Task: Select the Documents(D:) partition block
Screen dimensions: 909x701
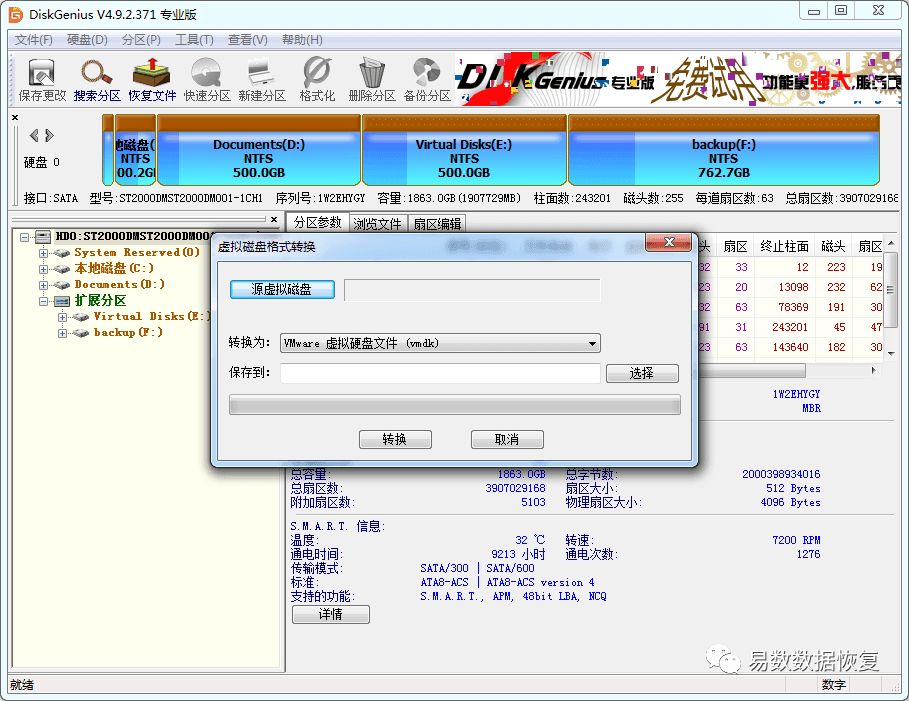Action: pyautogui.click(x=259, y=150)
